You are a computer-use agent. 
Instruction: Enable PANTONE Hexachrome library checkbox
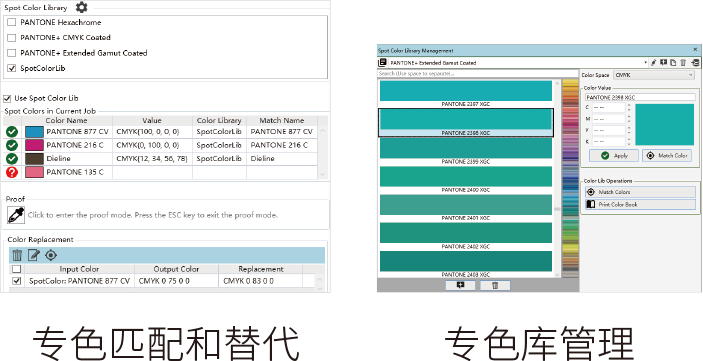(x=12, y=22)
